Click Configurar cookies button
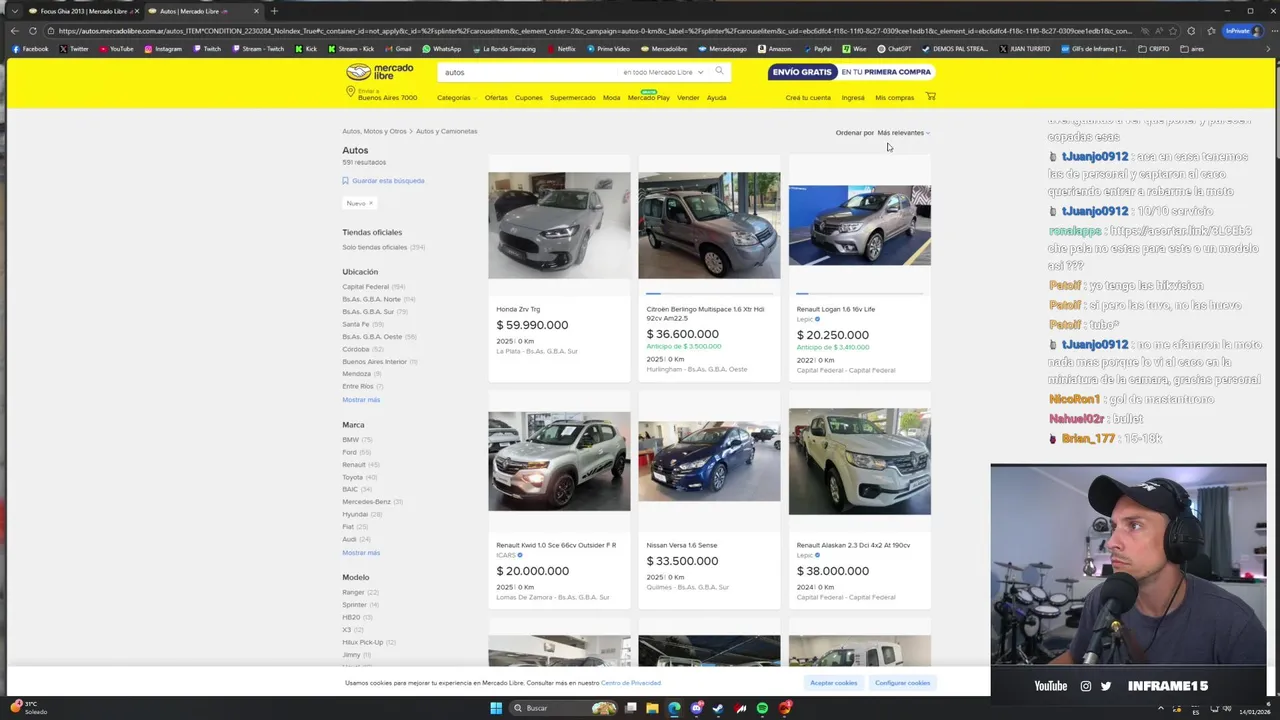 (902, 683)
